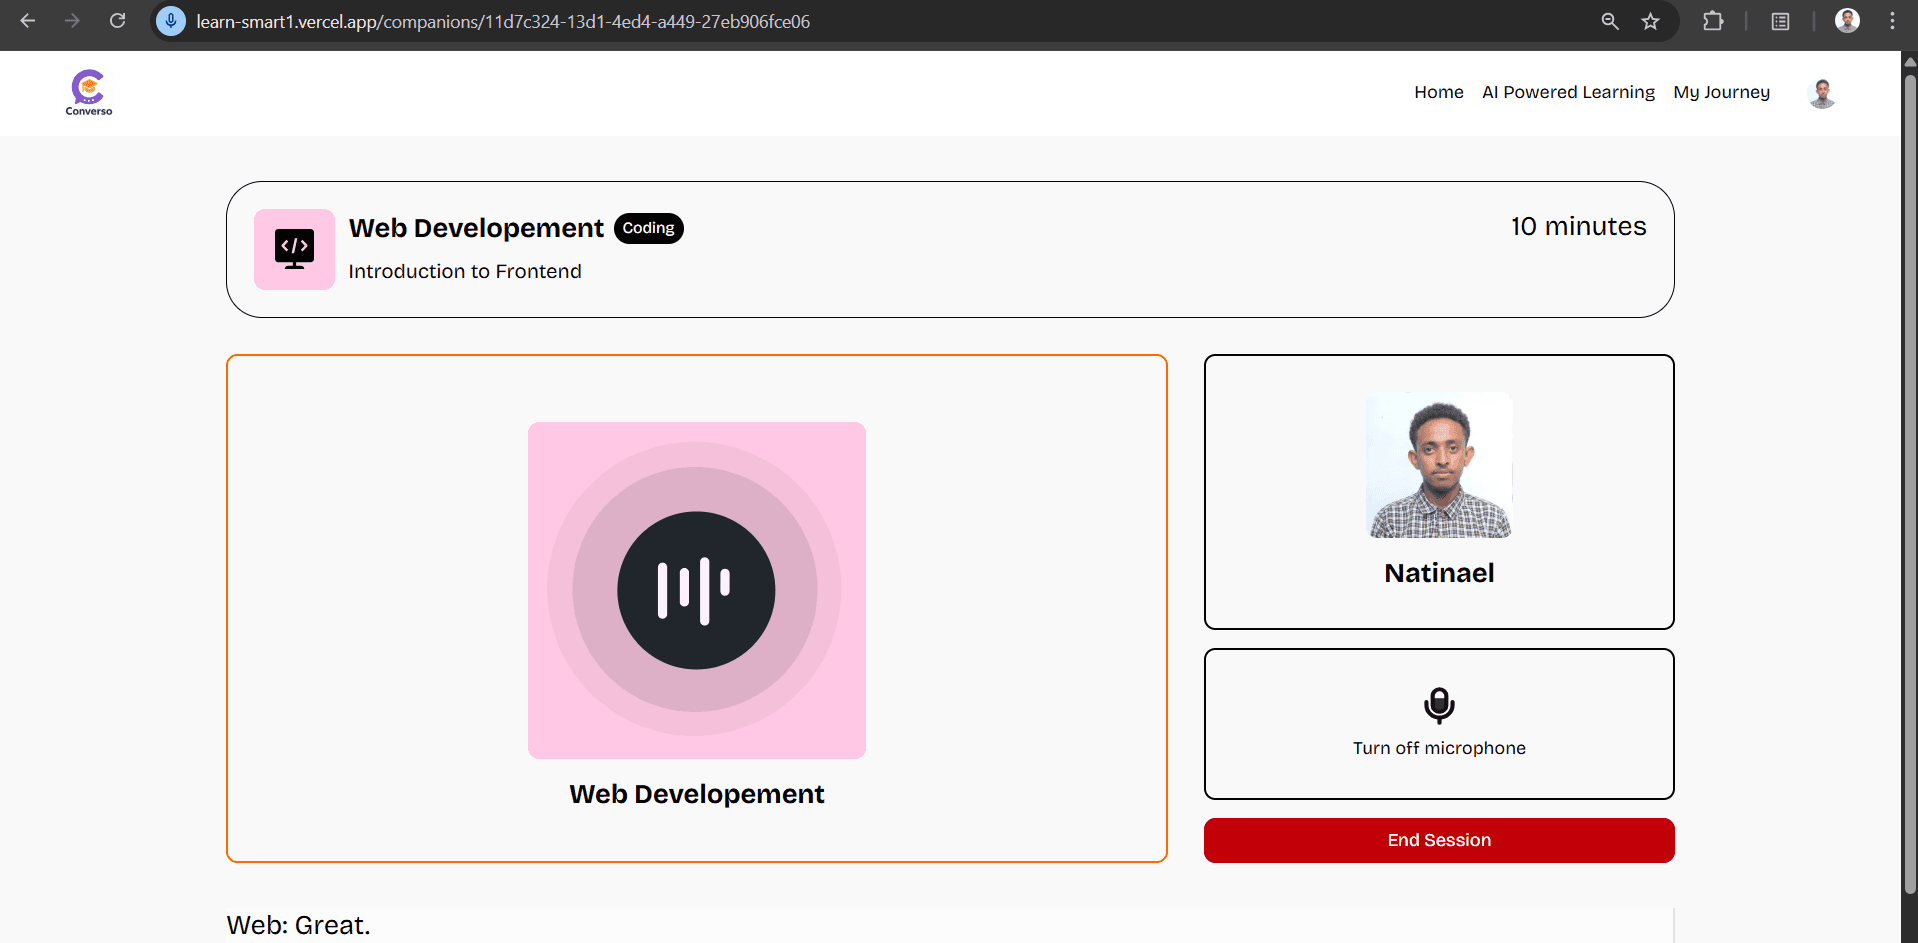Bookmark the page with the star icon
The width and height of the screenshot is (1918, 943).
click(x=1651, y=21)
